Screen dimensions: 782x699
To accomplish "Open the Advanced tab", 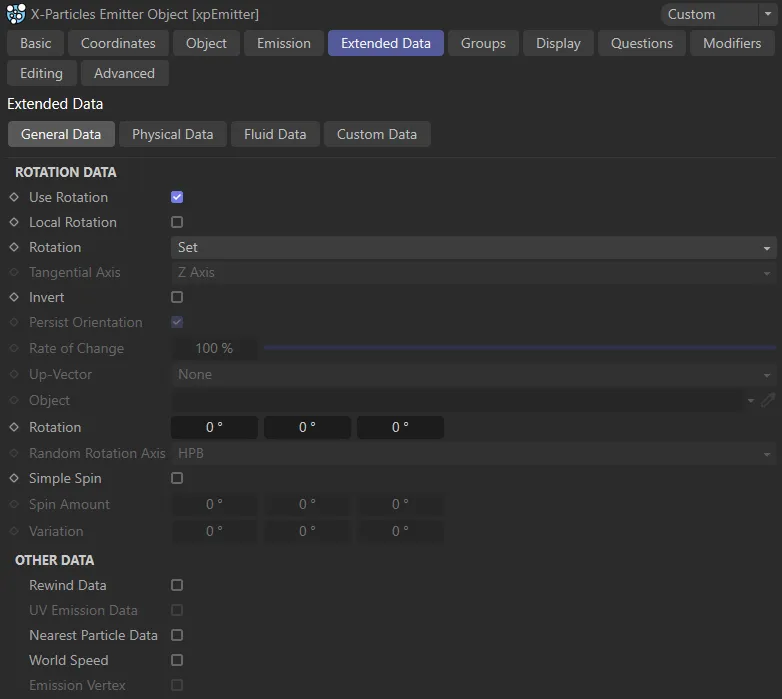I will coord(124,73).
